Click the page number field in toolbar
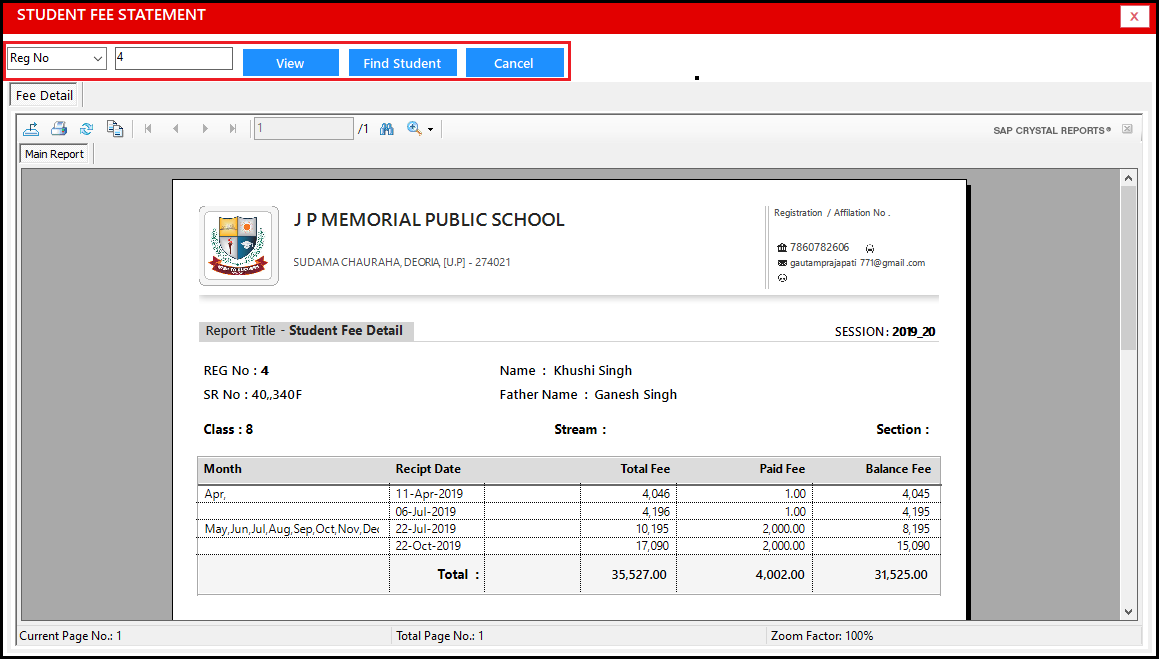Screen dimensions: 1159x659 304,129
